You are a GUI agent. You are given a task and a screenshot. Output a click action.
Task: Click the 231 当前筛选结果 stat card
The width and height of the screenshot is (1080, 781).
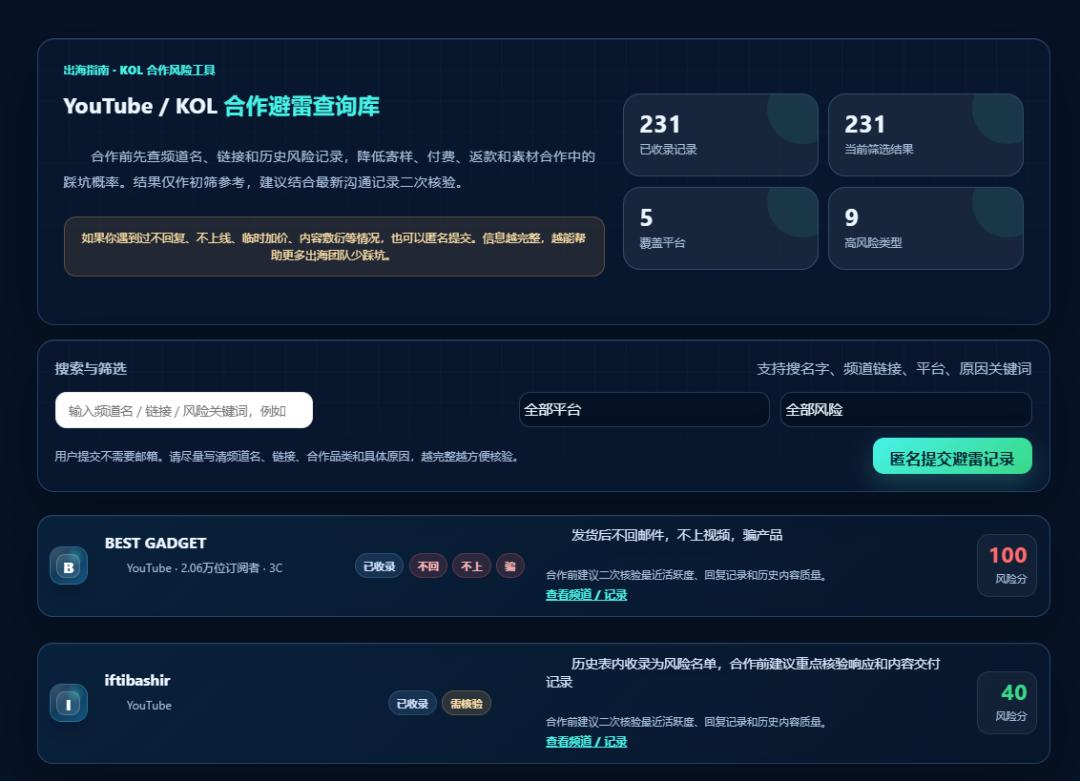(926, 135)
